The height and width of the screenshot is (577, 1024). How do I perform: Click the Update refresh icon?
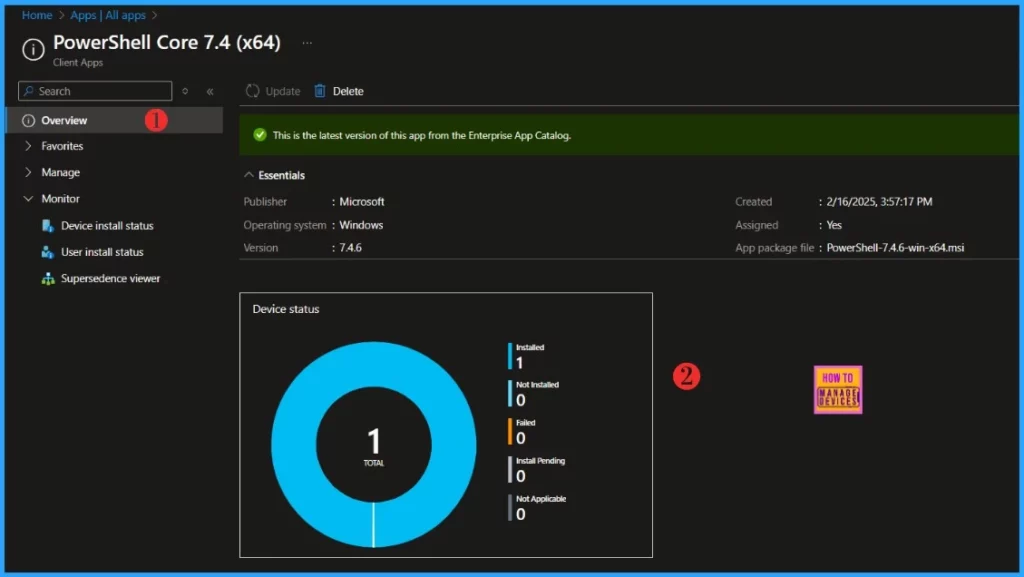click(253, 91)
